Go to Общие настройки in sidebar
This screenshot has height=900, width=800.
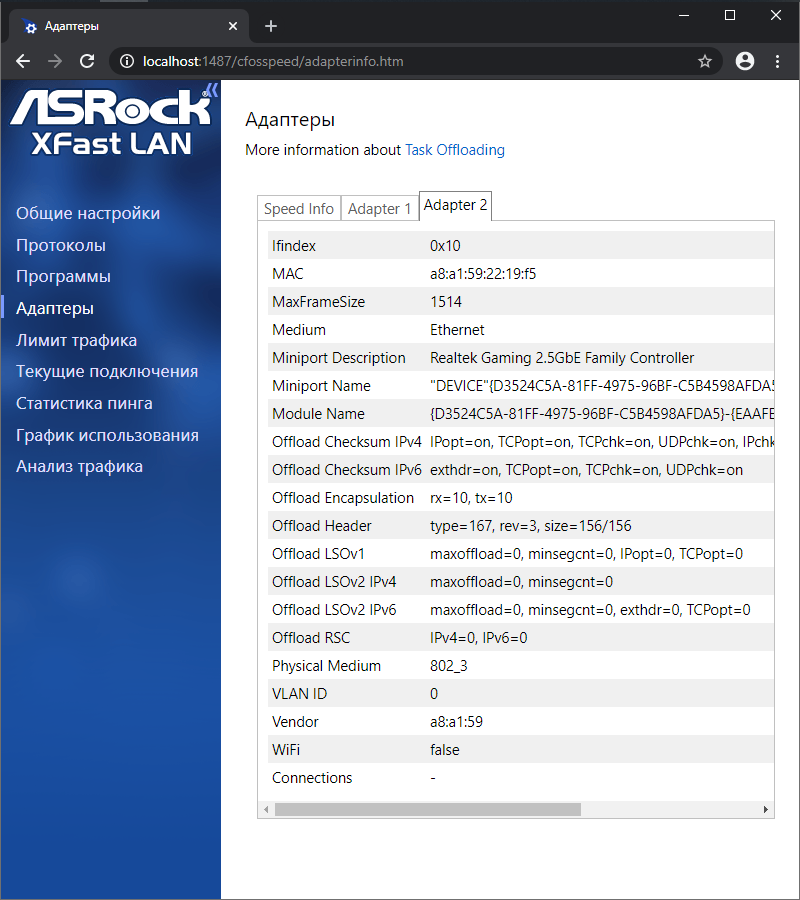click(x=88, y=213)
